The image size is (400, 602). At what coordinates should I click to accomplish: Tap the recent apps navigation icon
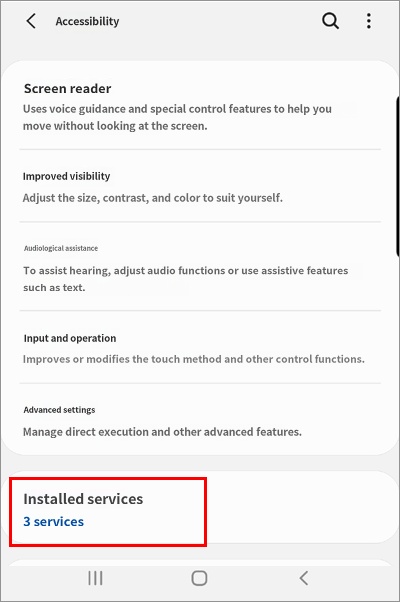pyautogui.click(x=95, y=578)
